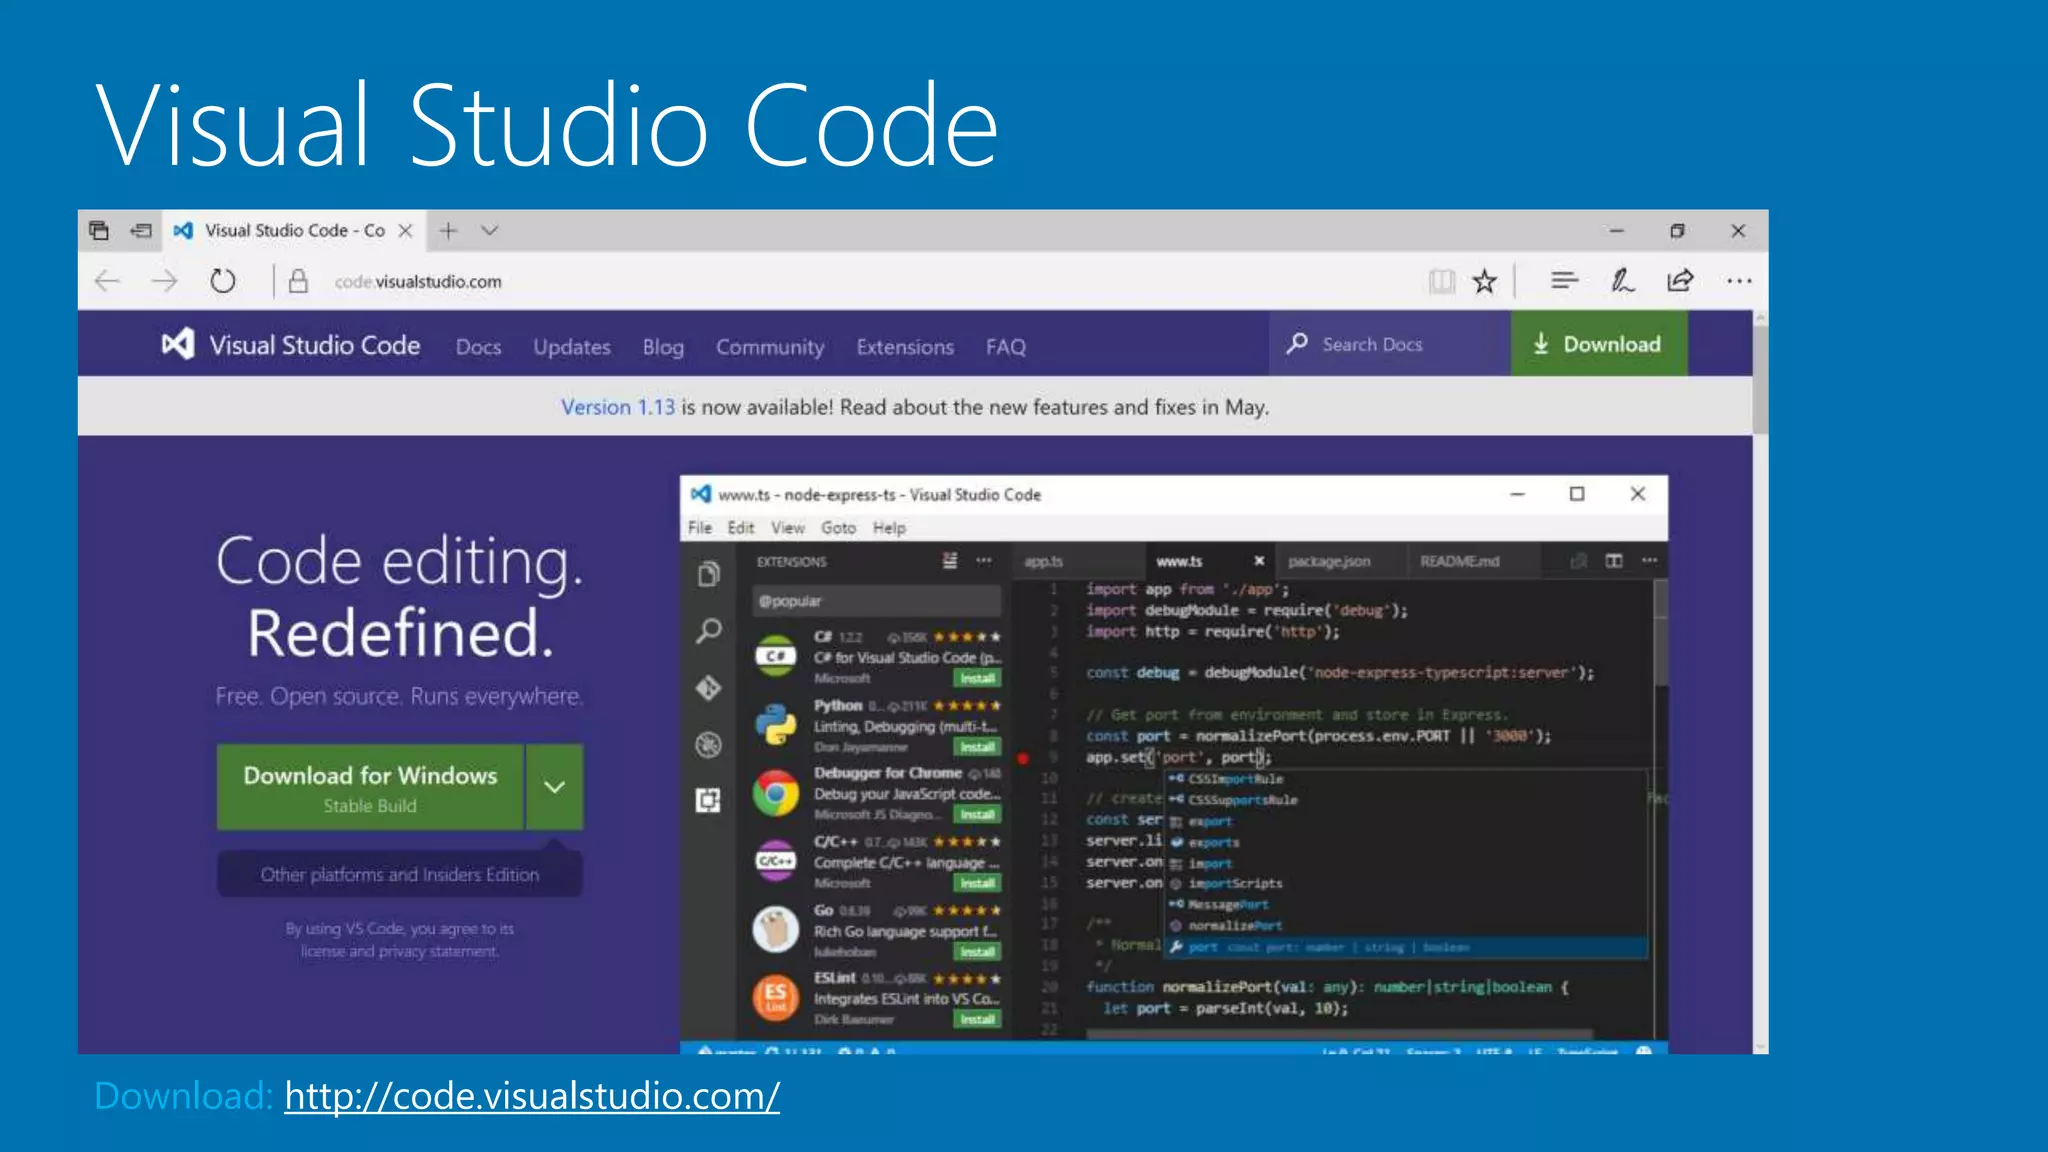Click Other platforms and Insiders Edition
This screenshot has height=1152, width=2048.
[400, 874]
